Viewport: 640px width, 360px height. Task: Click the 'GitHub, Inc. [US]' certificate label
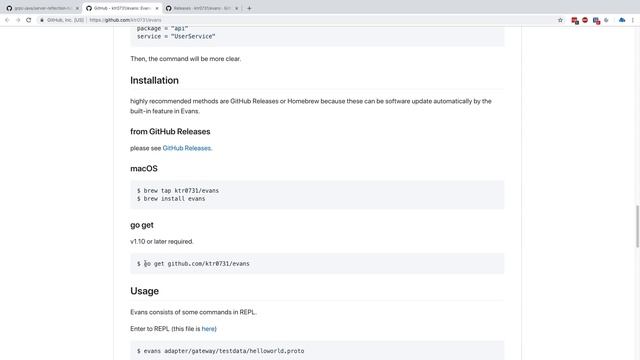click(65, 20)
